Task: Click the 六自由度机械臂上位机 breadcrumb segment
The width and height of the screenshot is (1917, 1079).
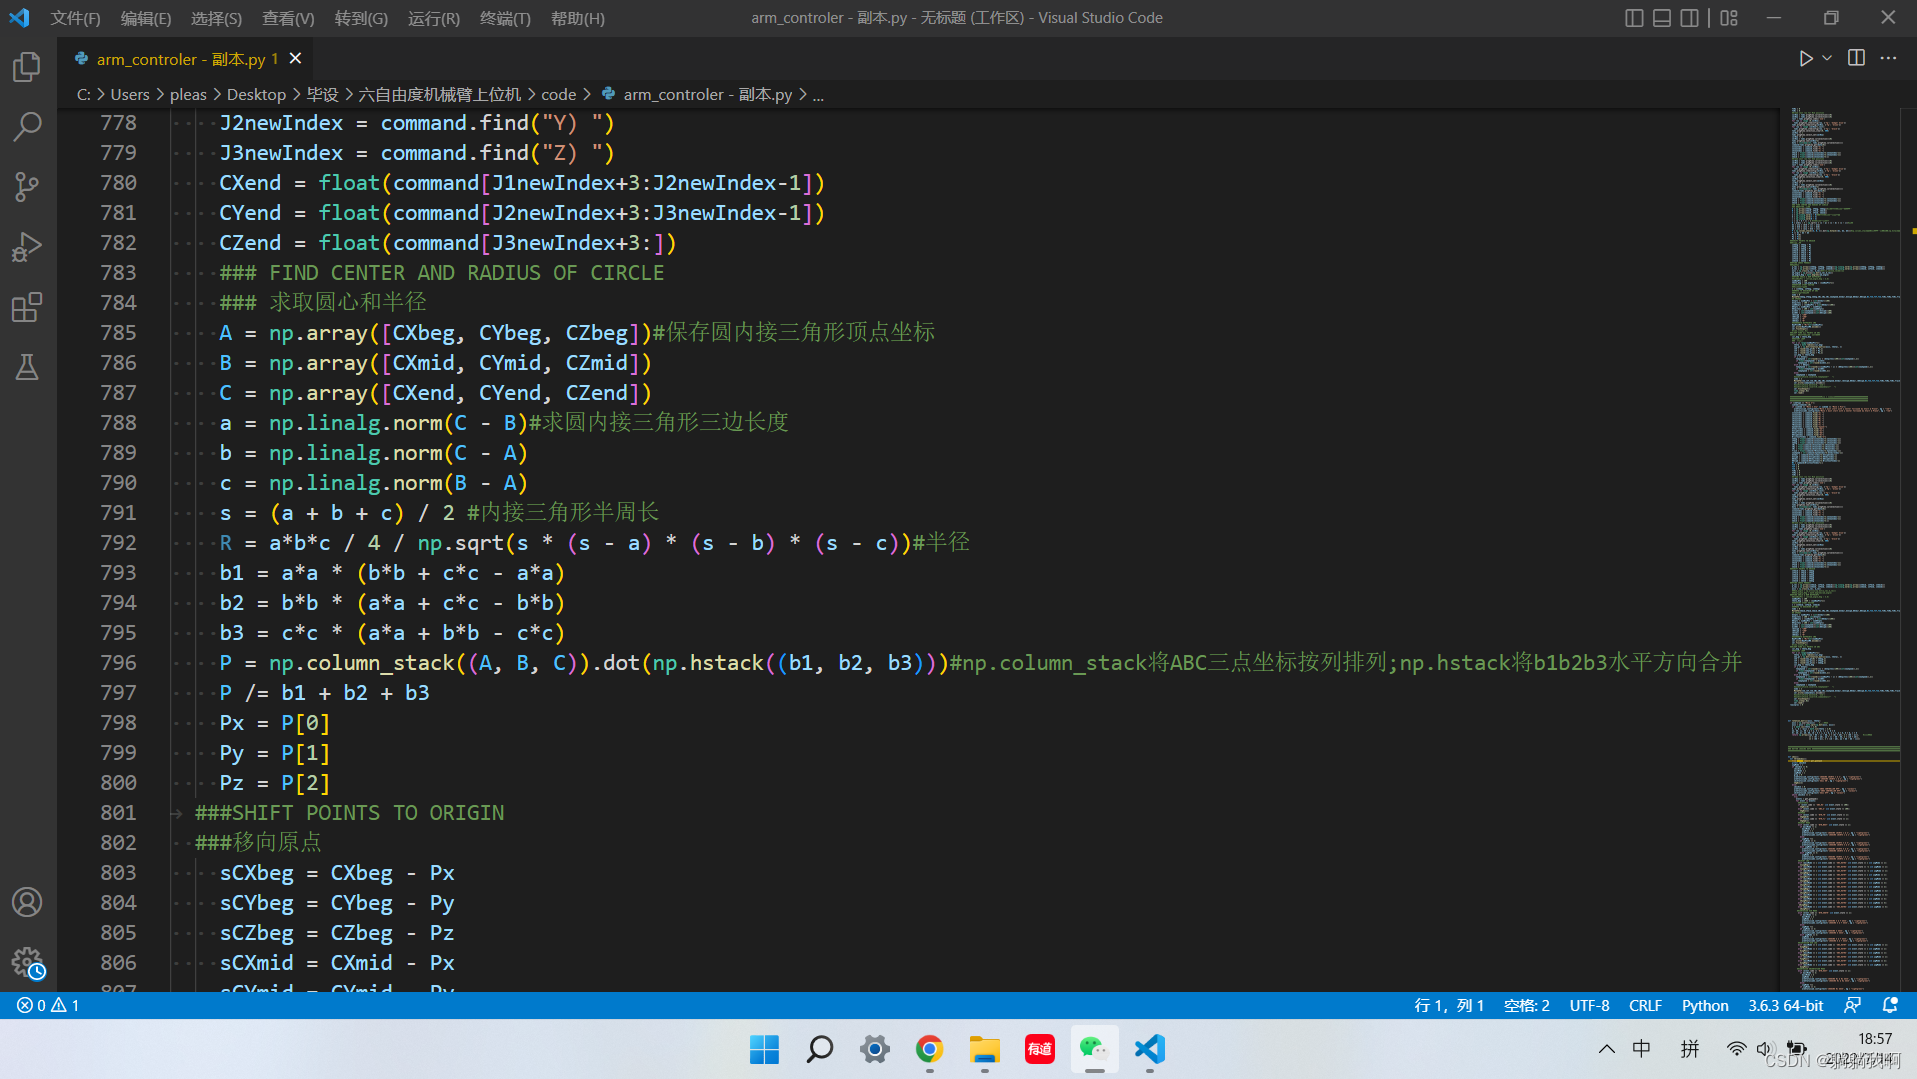Action: tap(440, 94)
